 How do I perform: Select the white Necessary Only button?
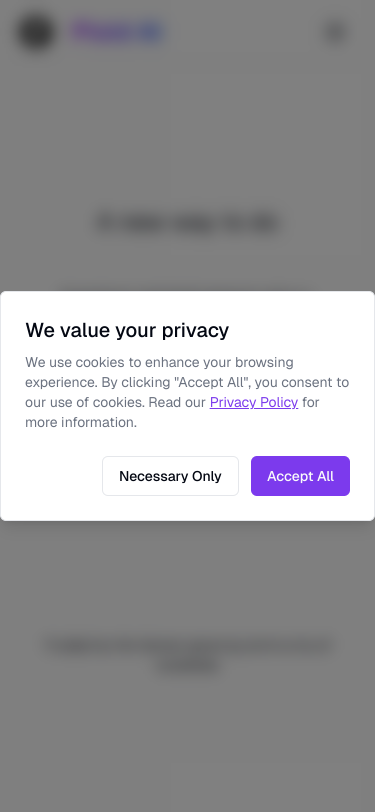pos(170,476)
